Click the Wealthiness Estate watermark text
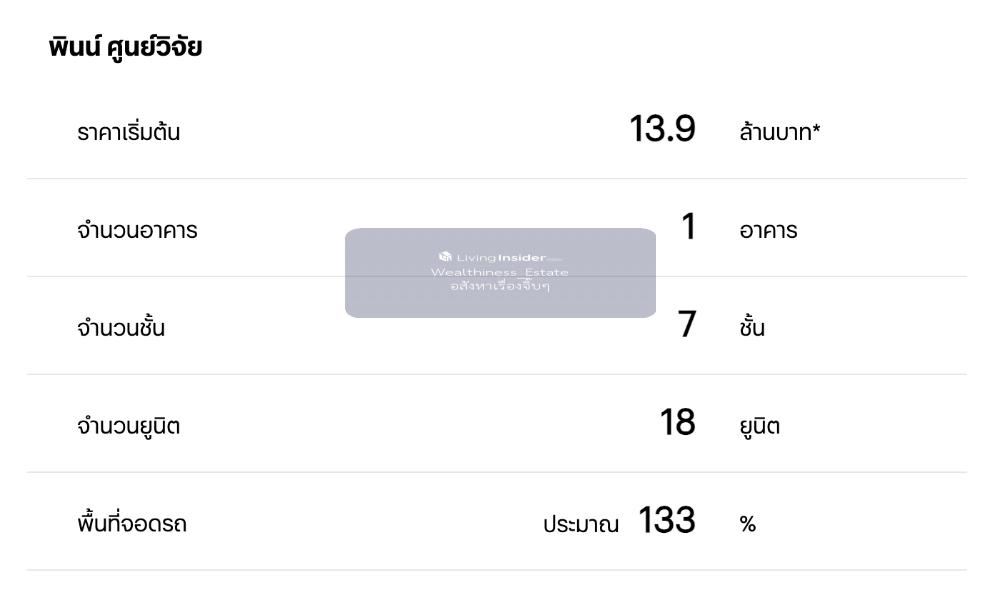 click(500, 273)
